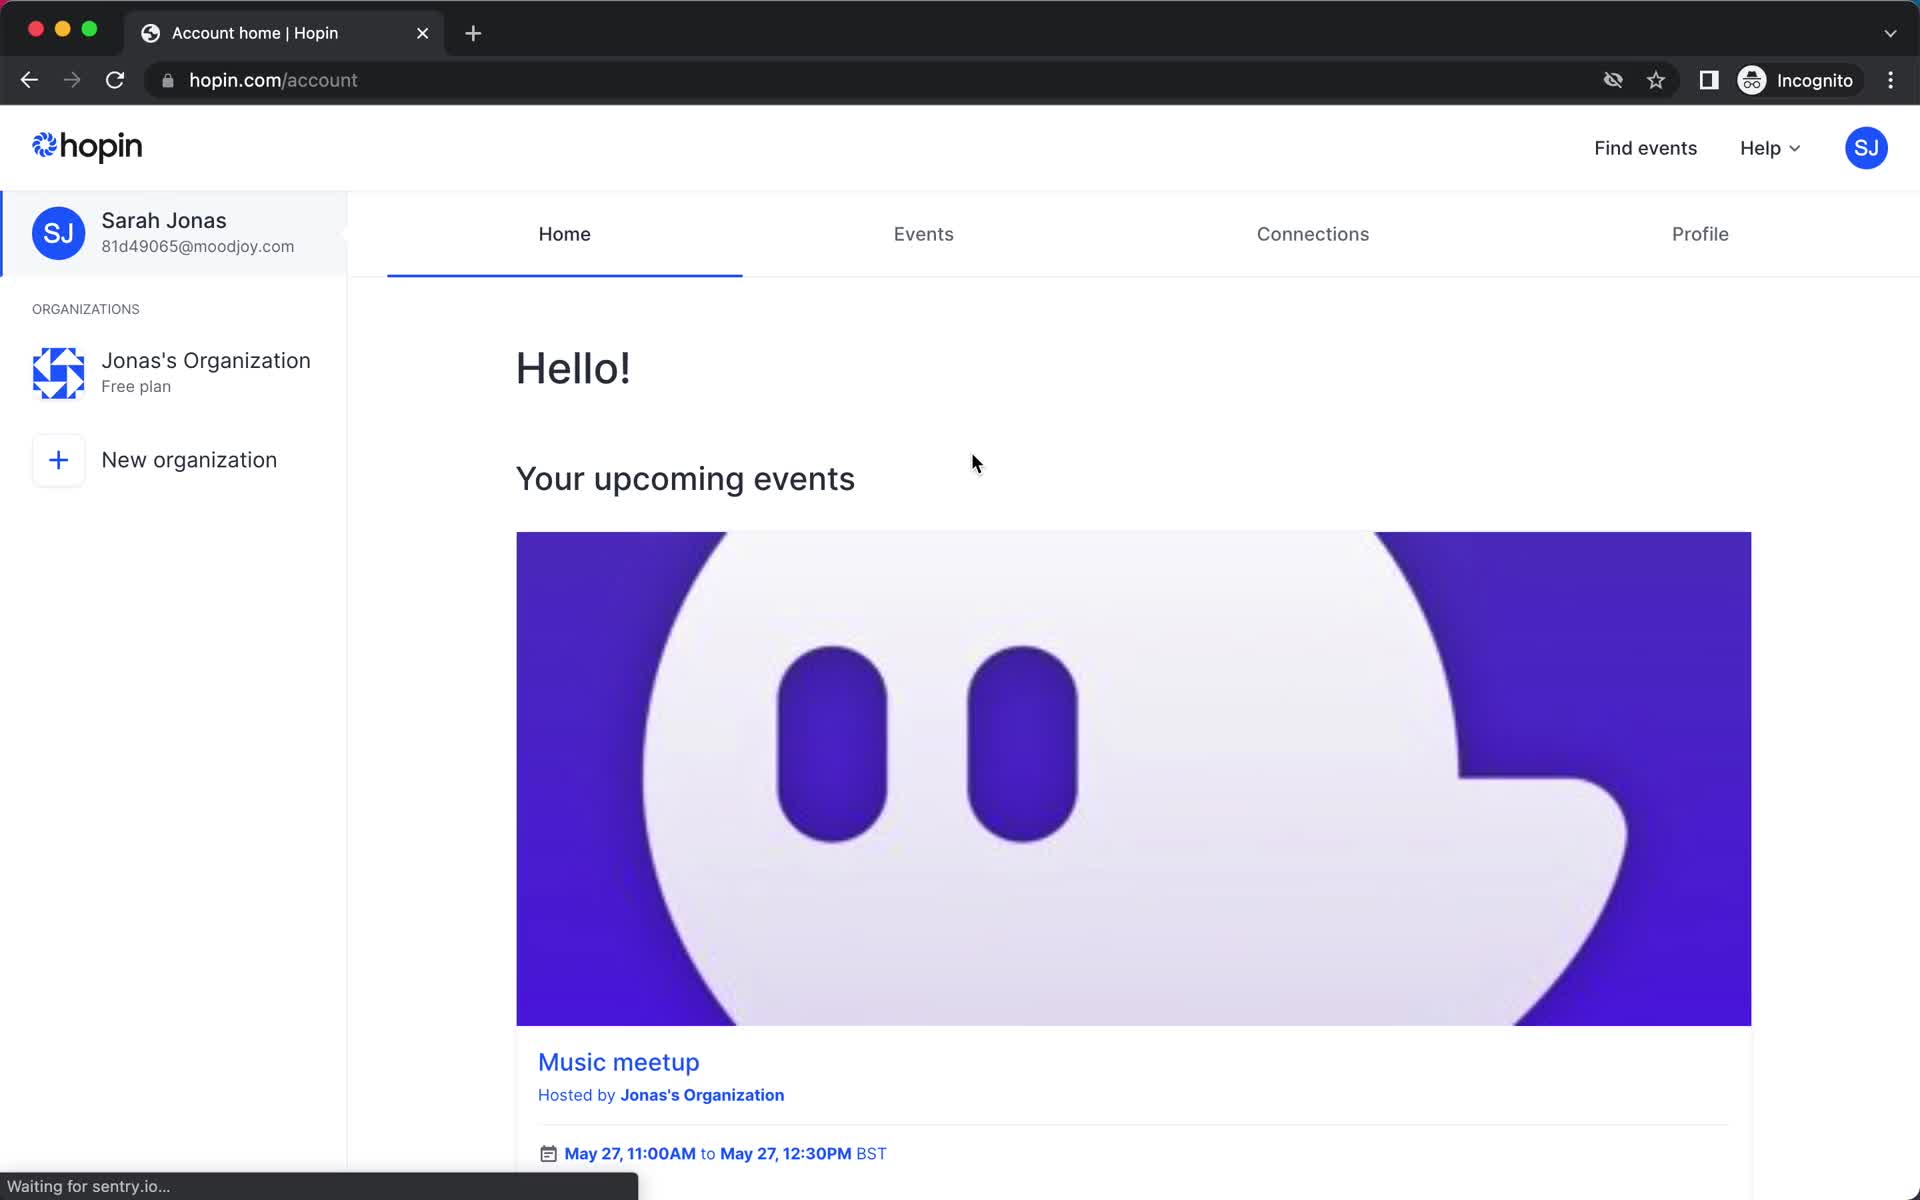Screen dimensions: 1920x1200
Task: Click the Connections menu item
Action: tap(1312, 232)
